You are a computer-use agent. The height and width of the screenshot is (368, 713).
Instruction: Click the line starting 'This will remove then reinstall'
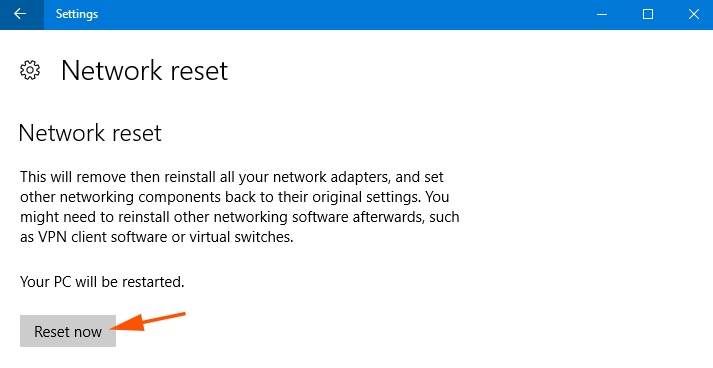point(232,176)
